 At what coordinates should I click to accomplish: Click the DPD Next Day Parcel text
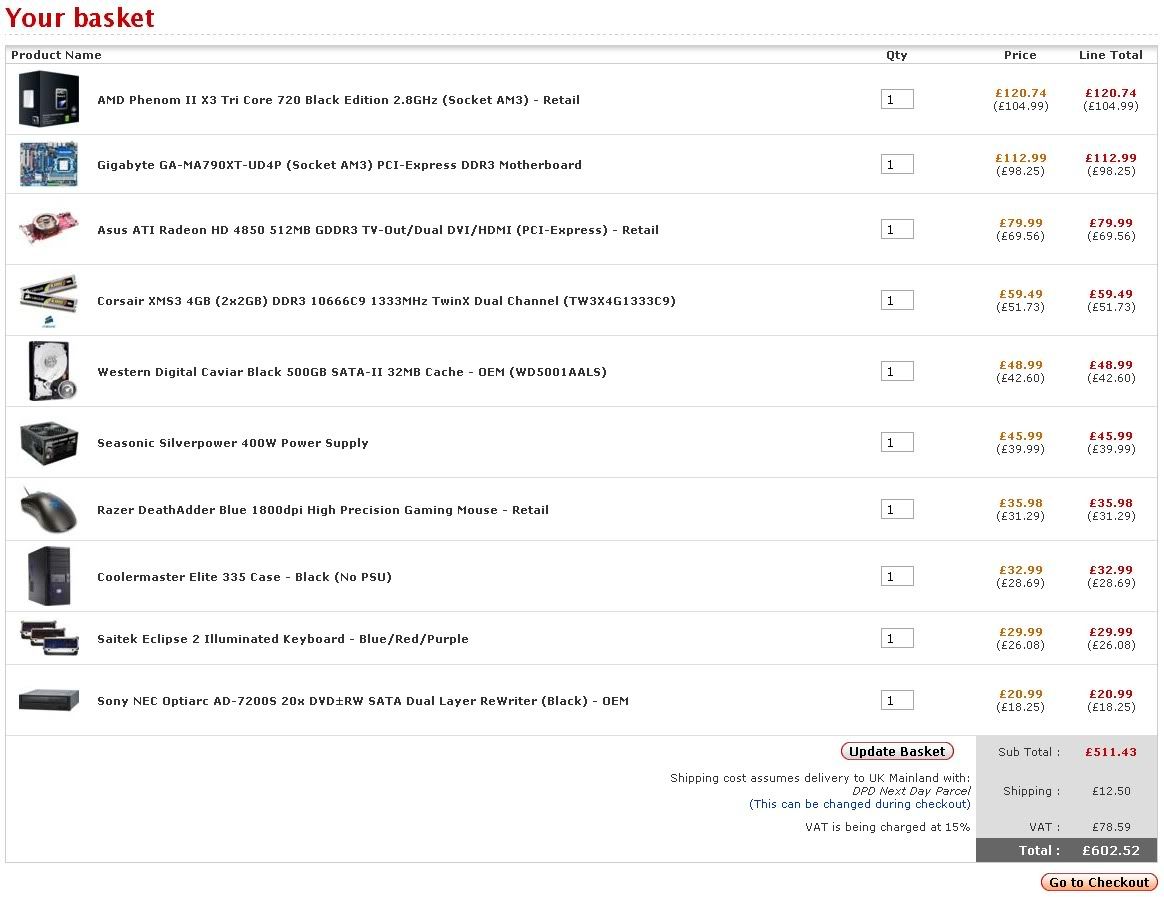pyautogui.click(x=911, y=792)
